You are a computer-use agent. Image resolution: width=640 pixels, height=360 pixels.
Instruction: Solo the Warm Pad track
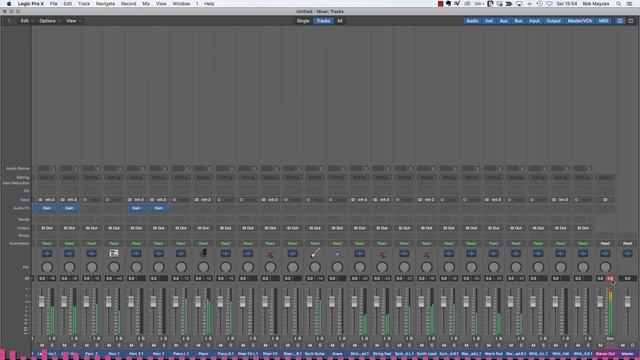click(x=499, y=345)
